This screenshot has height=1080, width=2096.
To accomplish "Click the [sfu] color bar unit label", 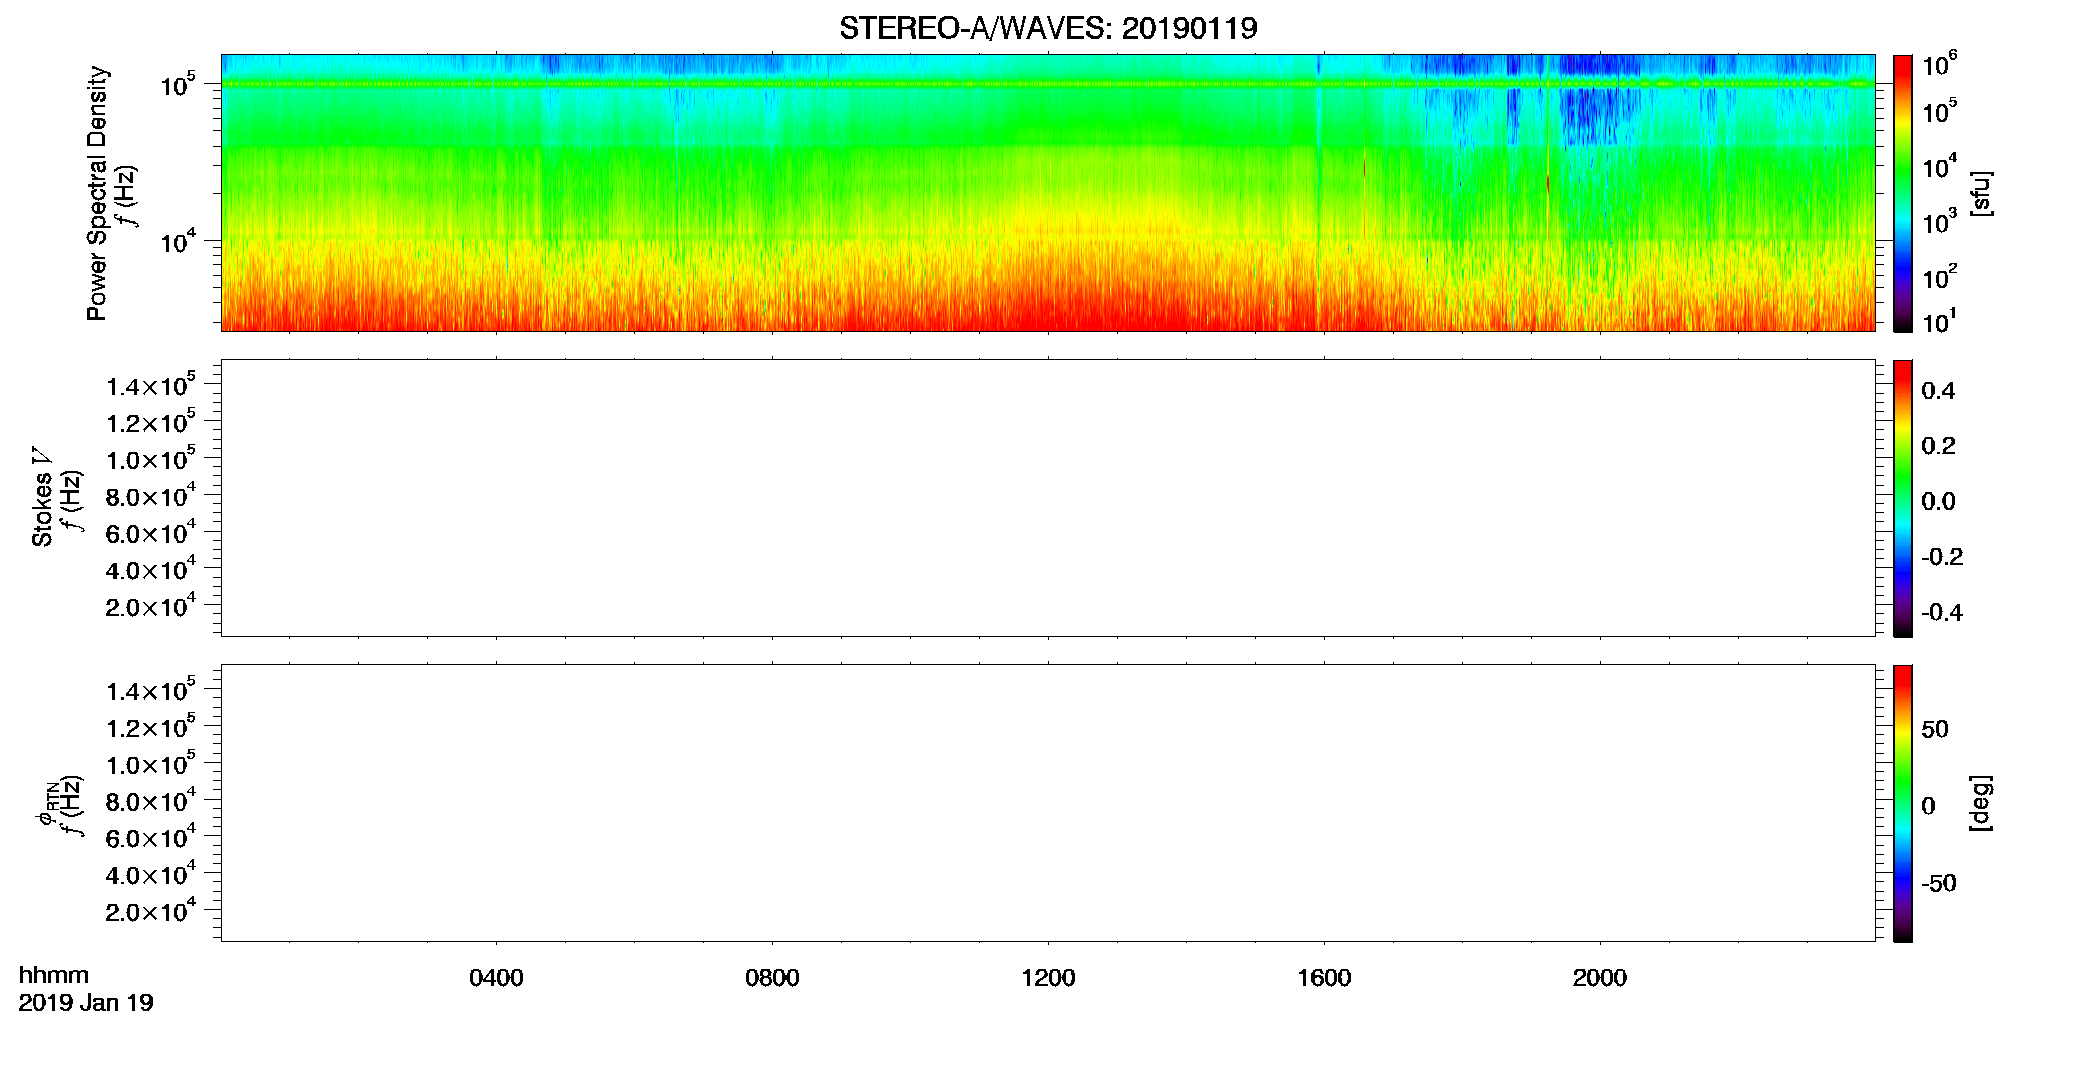I will [x=1980, y=193].
